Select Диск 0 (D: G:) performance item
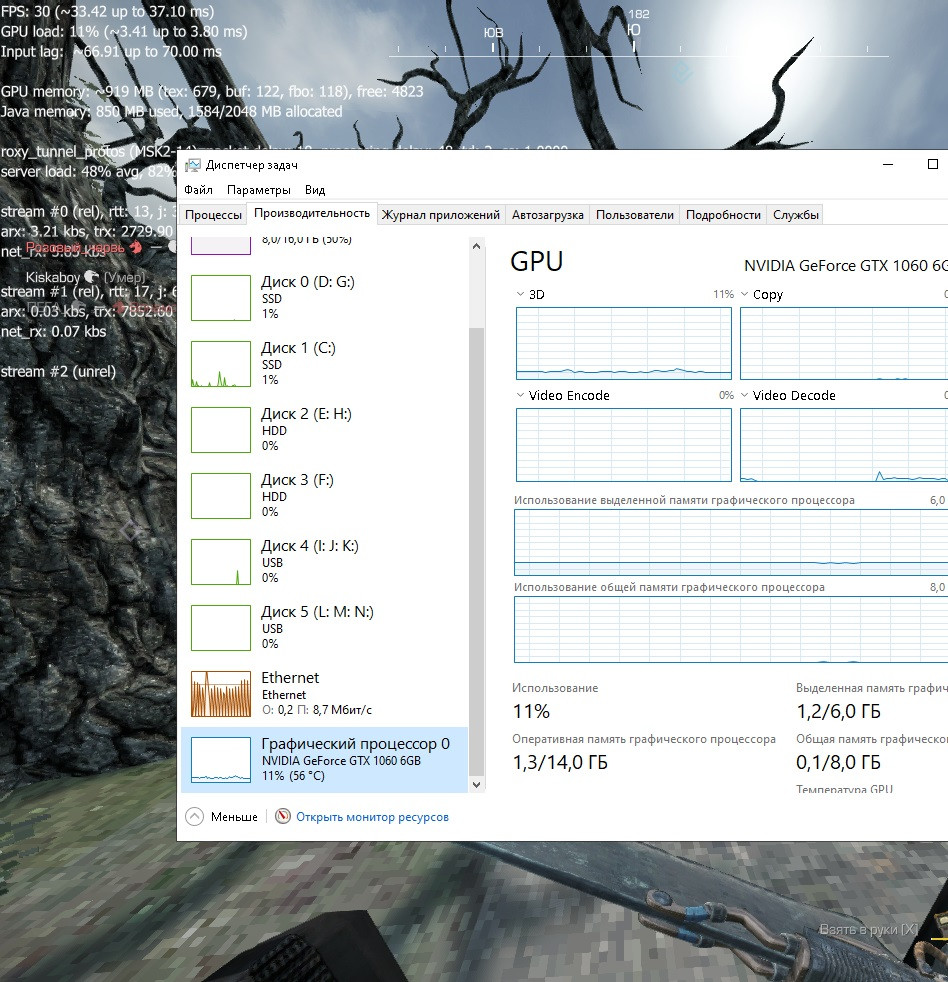The image size is (948, 982). point(324,298)
